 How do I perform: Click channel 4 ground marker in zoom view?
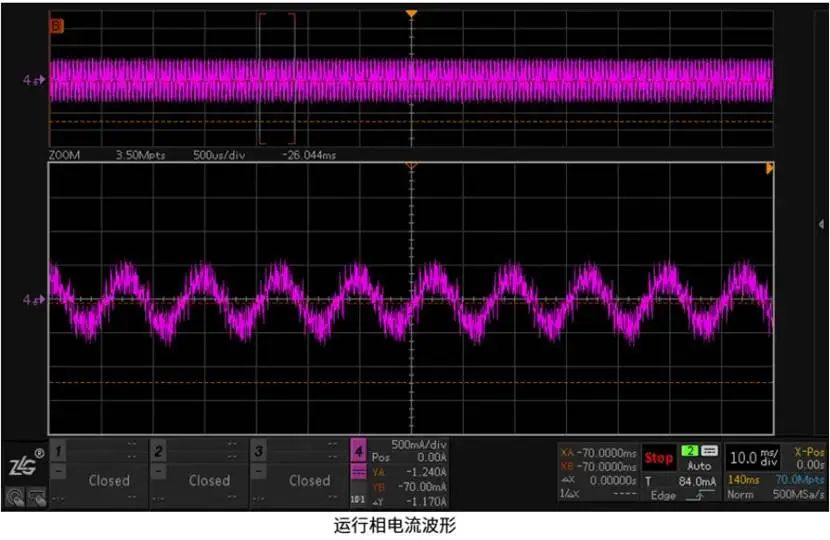[x=34, y=300]
